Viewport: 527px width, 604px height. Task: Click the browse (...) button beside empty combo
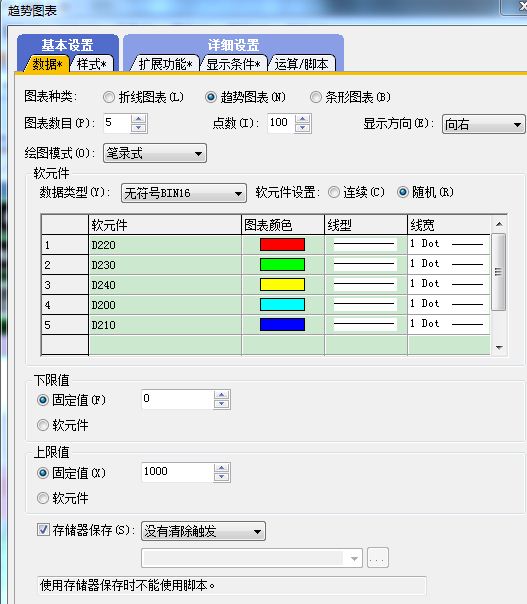tap(378, 558)
